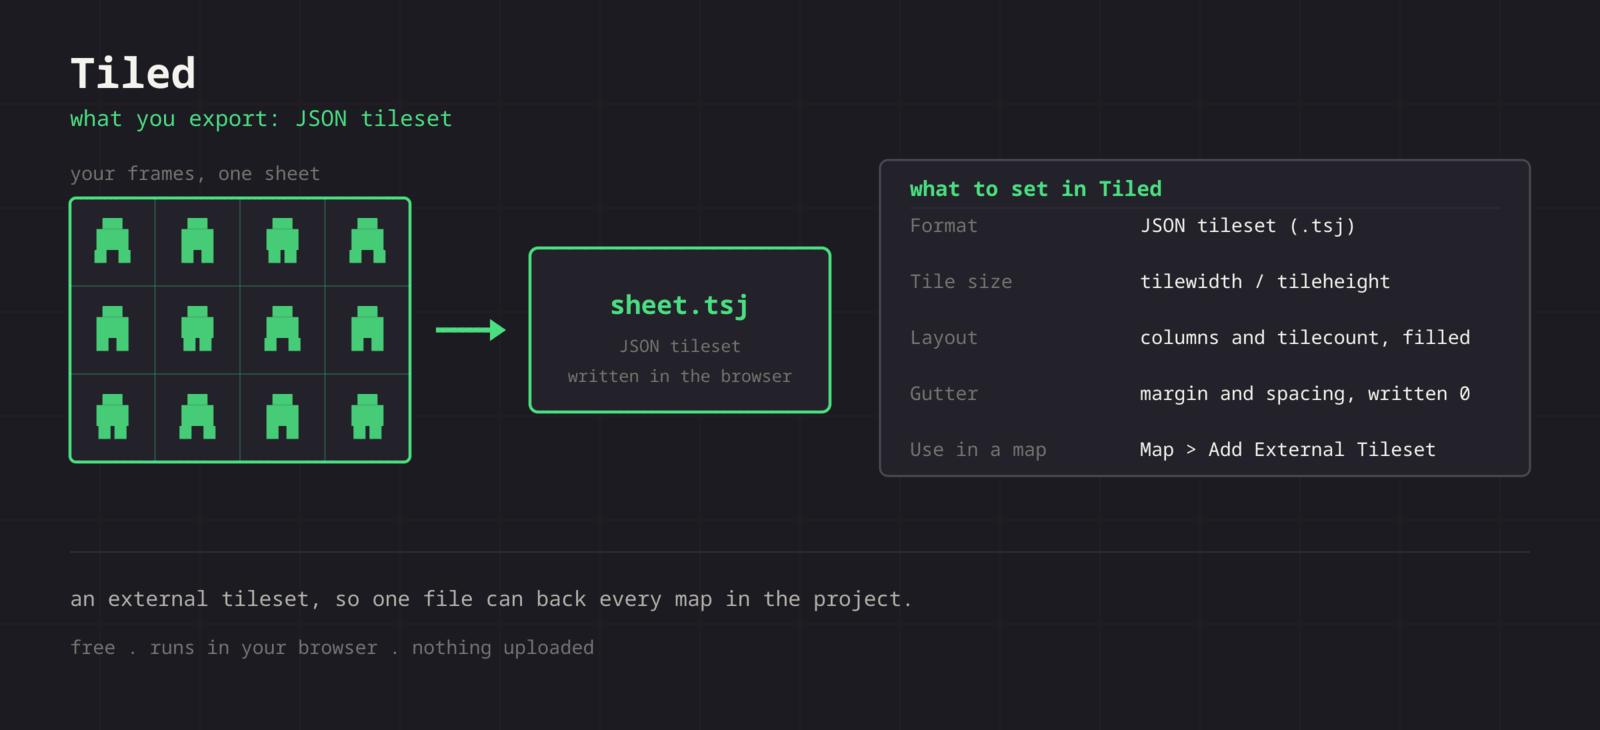The image size is (1600, 730).
Task: Select the "what you export: JSON tileset" subtitle
Action: [261, 119]
